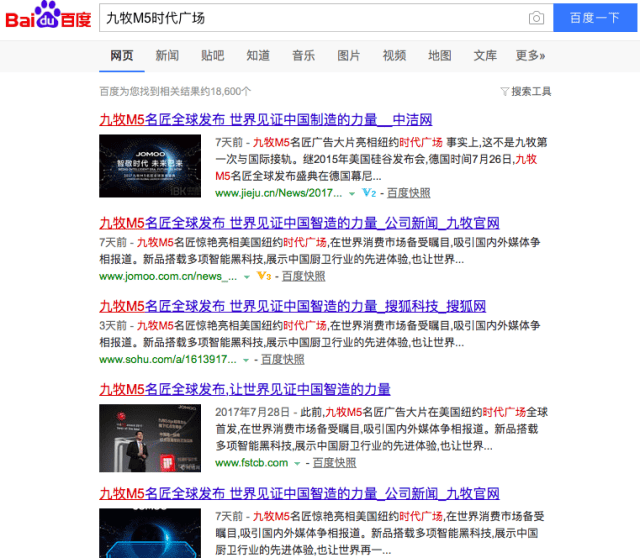640x558 pixels.
Task: Click www.jieju.cn/News/2017... URL
Action: [278, 193]
